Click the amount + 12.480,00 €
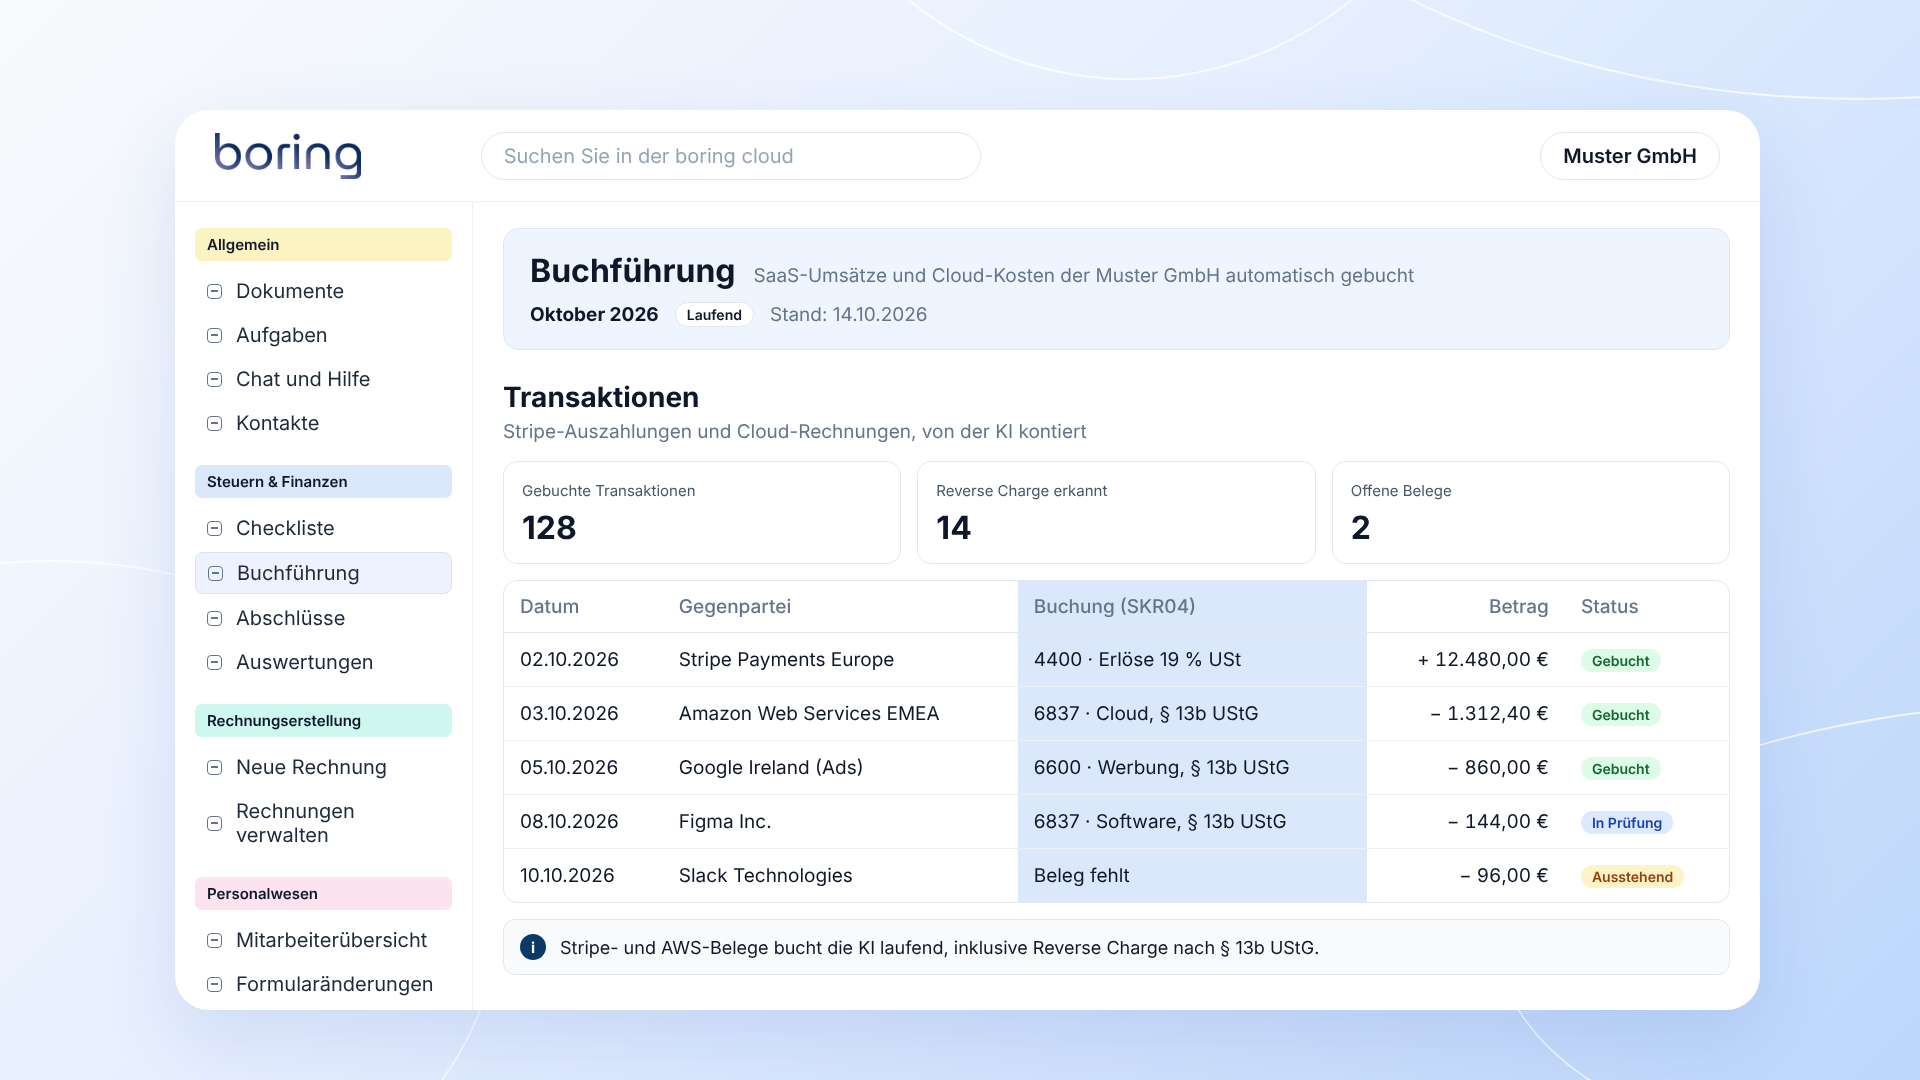This screenshot has height=1080, width=1920. [x=1482, y=660]
